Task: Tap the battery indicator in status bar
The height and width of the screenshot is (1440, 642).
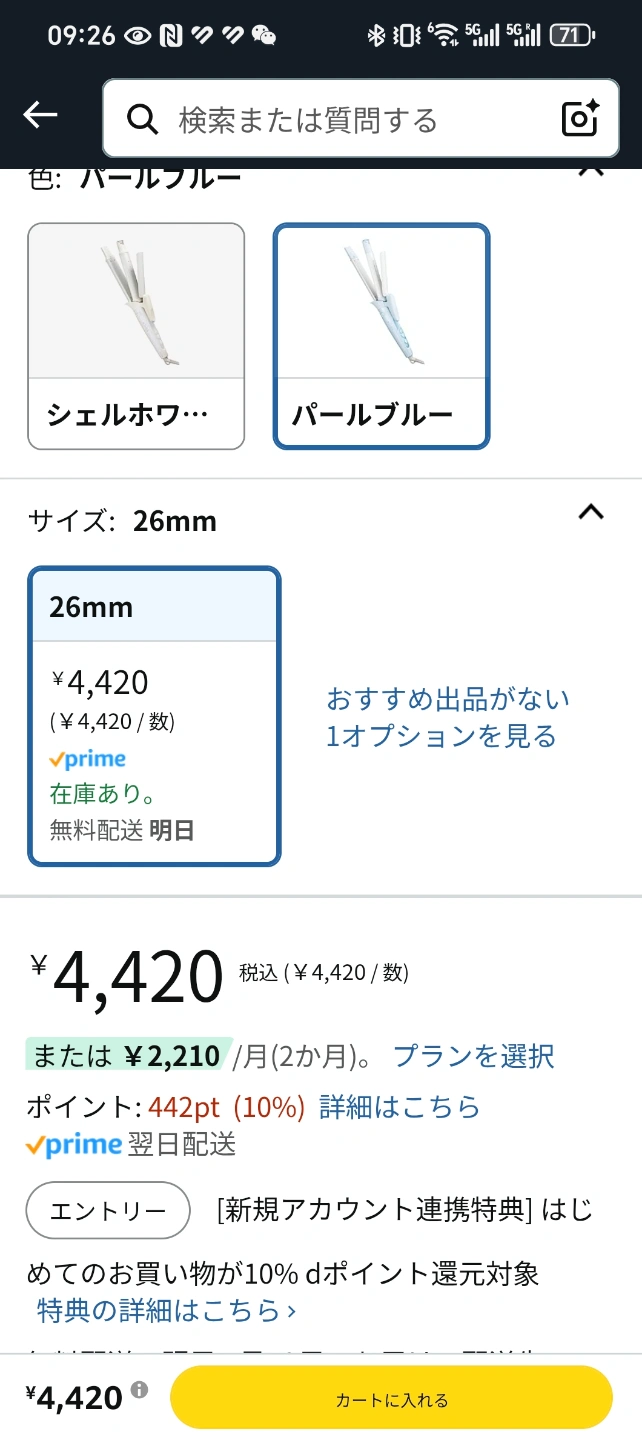Action: tap(572, 36)
